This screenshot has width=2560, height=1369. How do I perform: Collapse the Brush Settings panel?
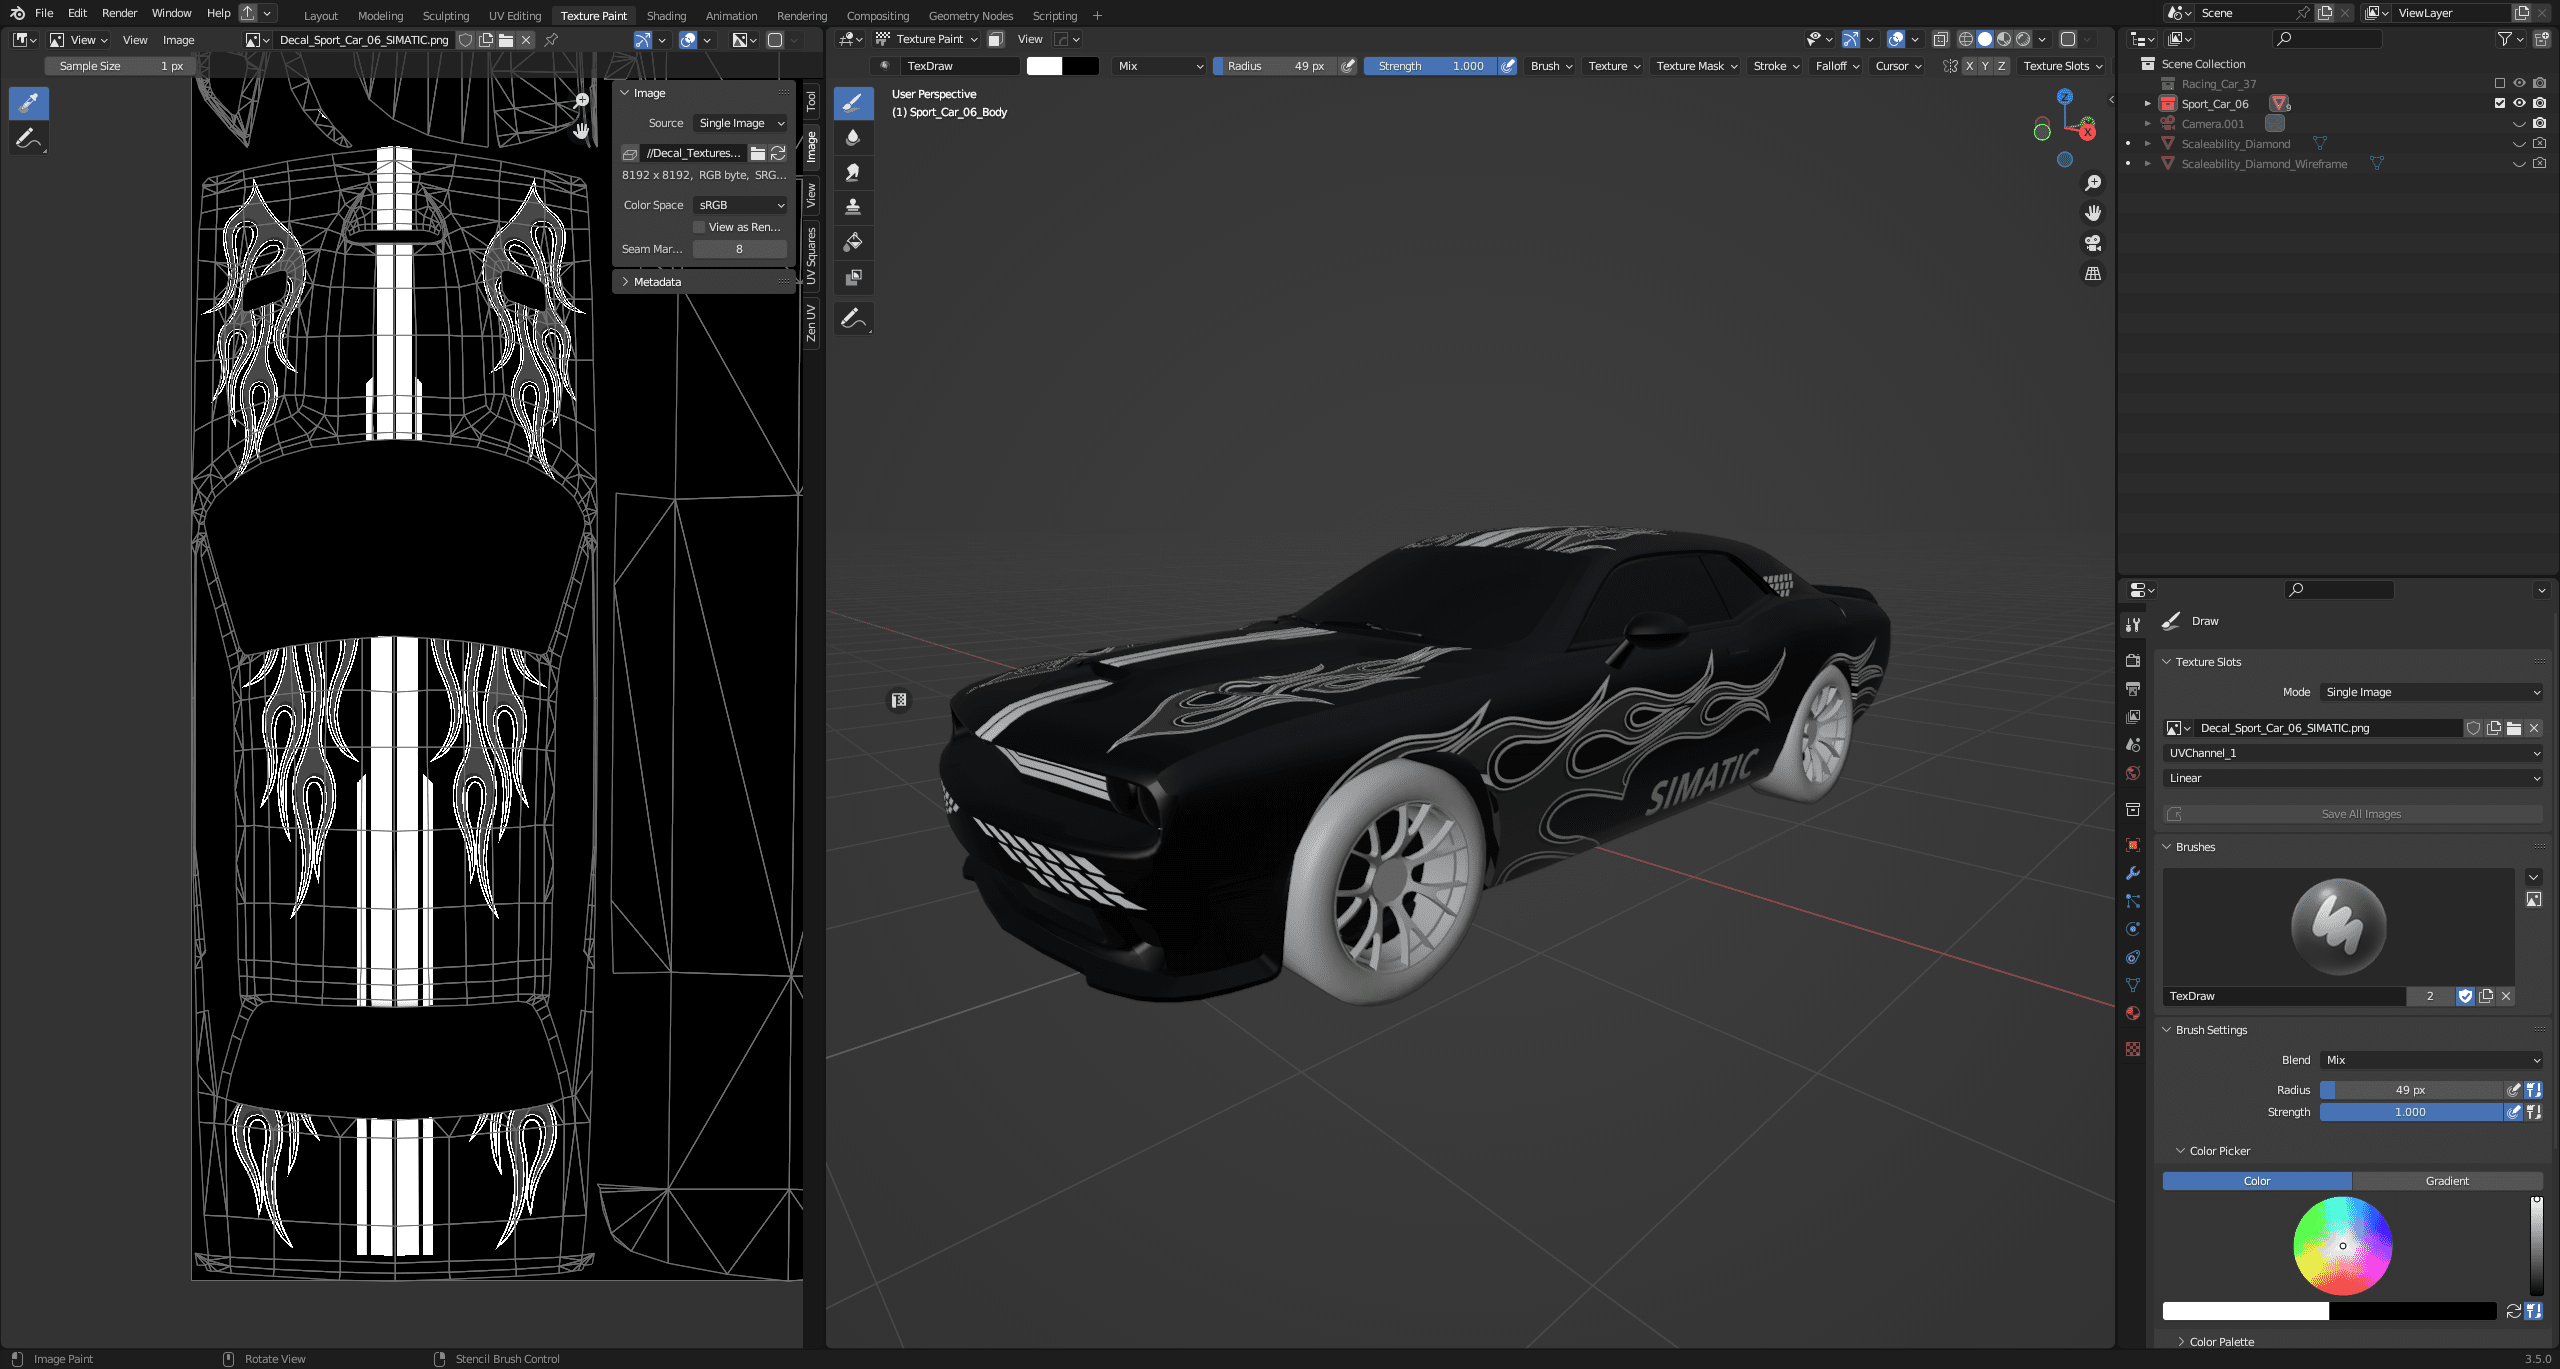pyautogui.click(x=2210, y=1030)
